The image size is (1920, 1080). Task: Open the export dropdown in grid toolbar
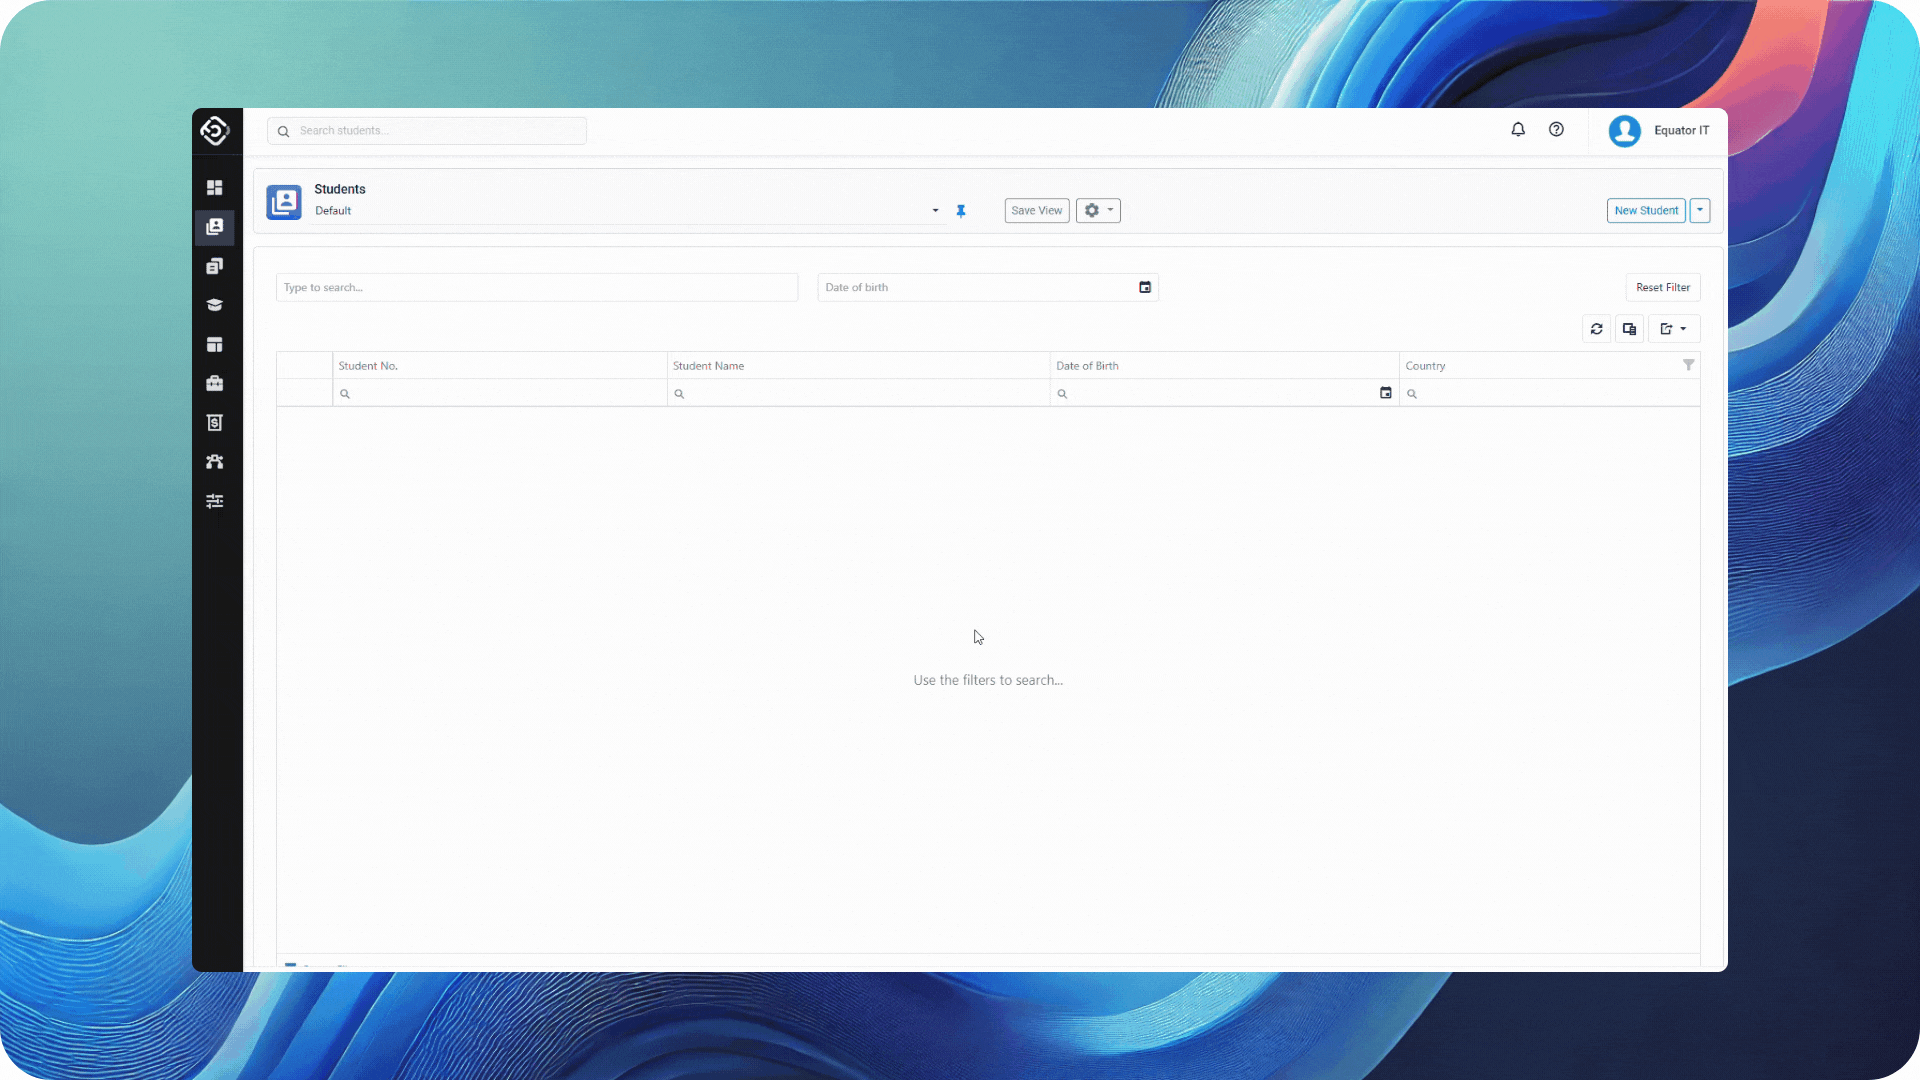tap(1674, 329)
